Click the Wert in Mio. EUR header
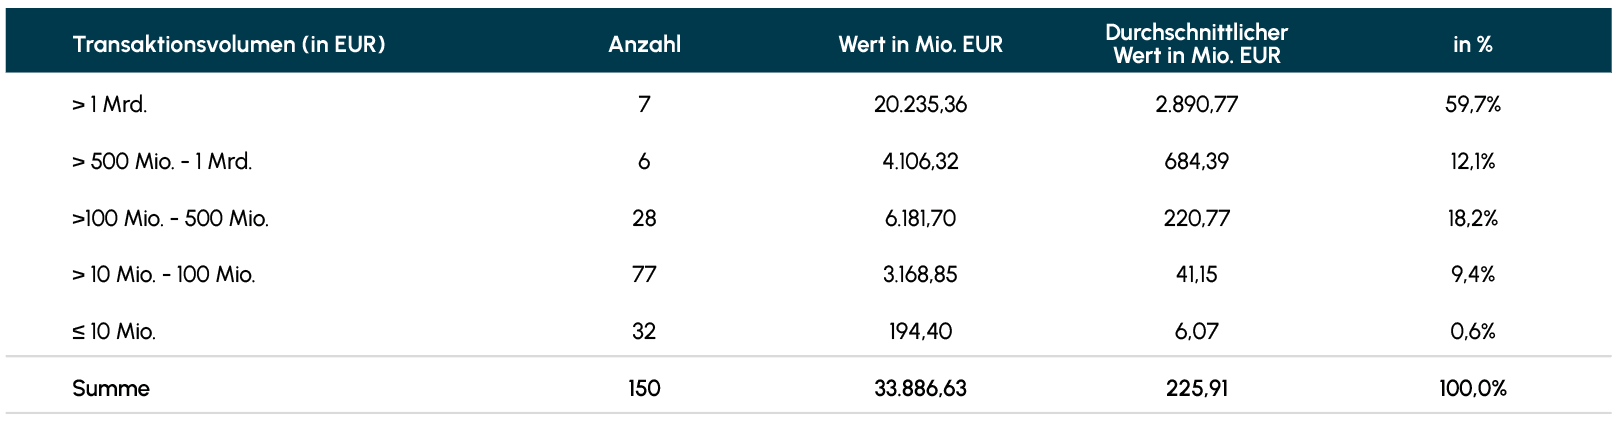The height and width of the screenshot is (422, 1617). 920,45
